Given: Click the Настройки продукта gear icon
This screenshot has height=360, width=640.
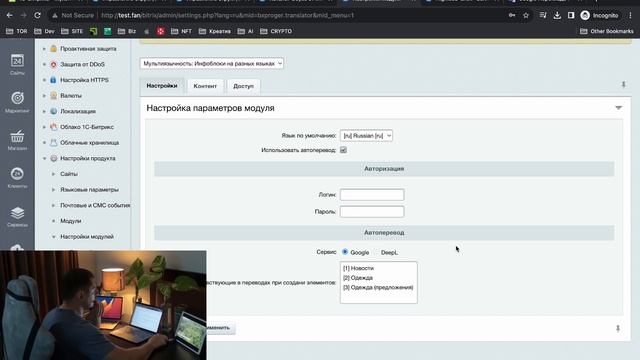Looking at the screenshot, I should click(53, 158).
